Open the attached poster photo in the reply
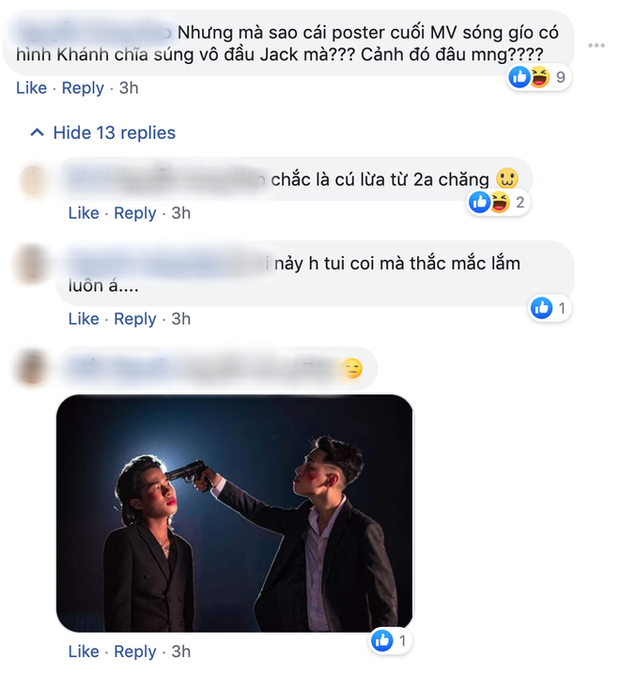Image resolution: width=620 pixels, height=675 pixels. [x=235, y=513]
